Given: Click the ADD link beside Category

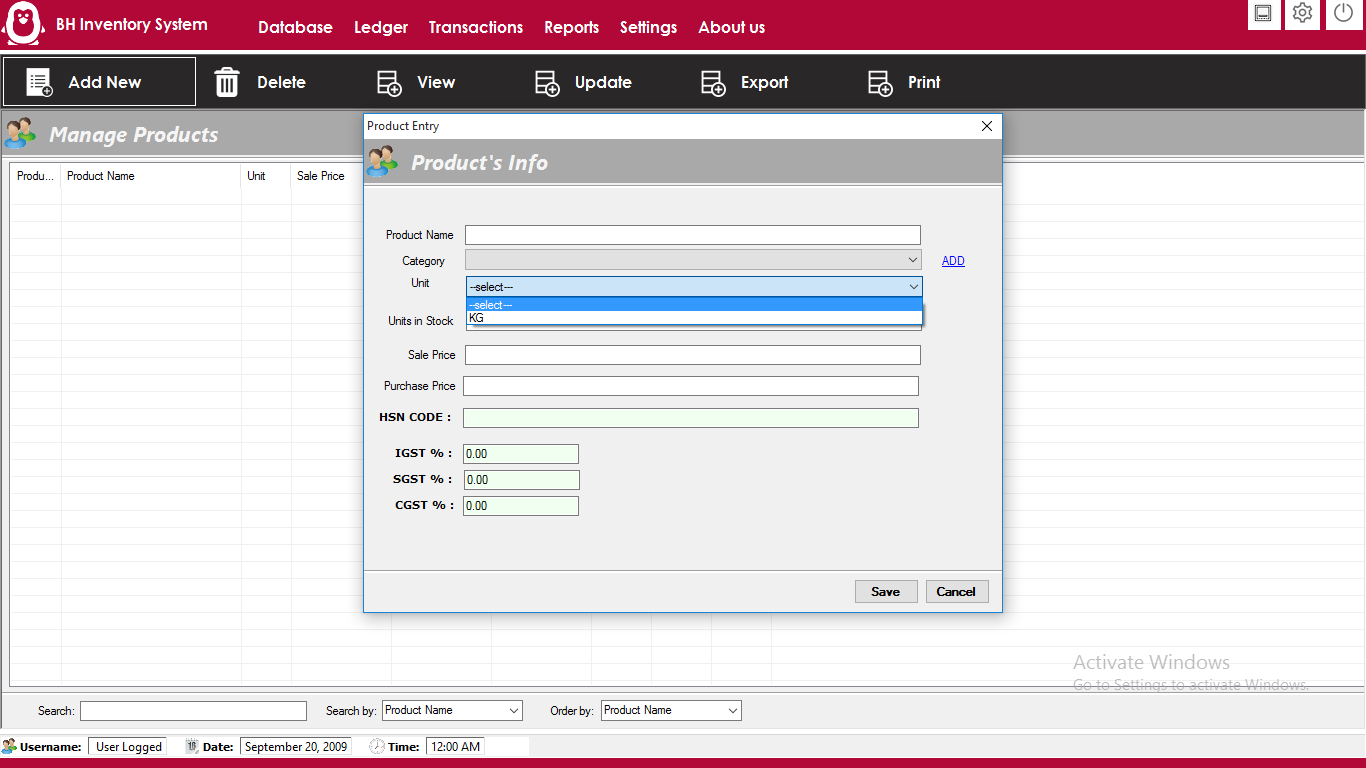Looking at the screenshot, I should pos(952,260).
